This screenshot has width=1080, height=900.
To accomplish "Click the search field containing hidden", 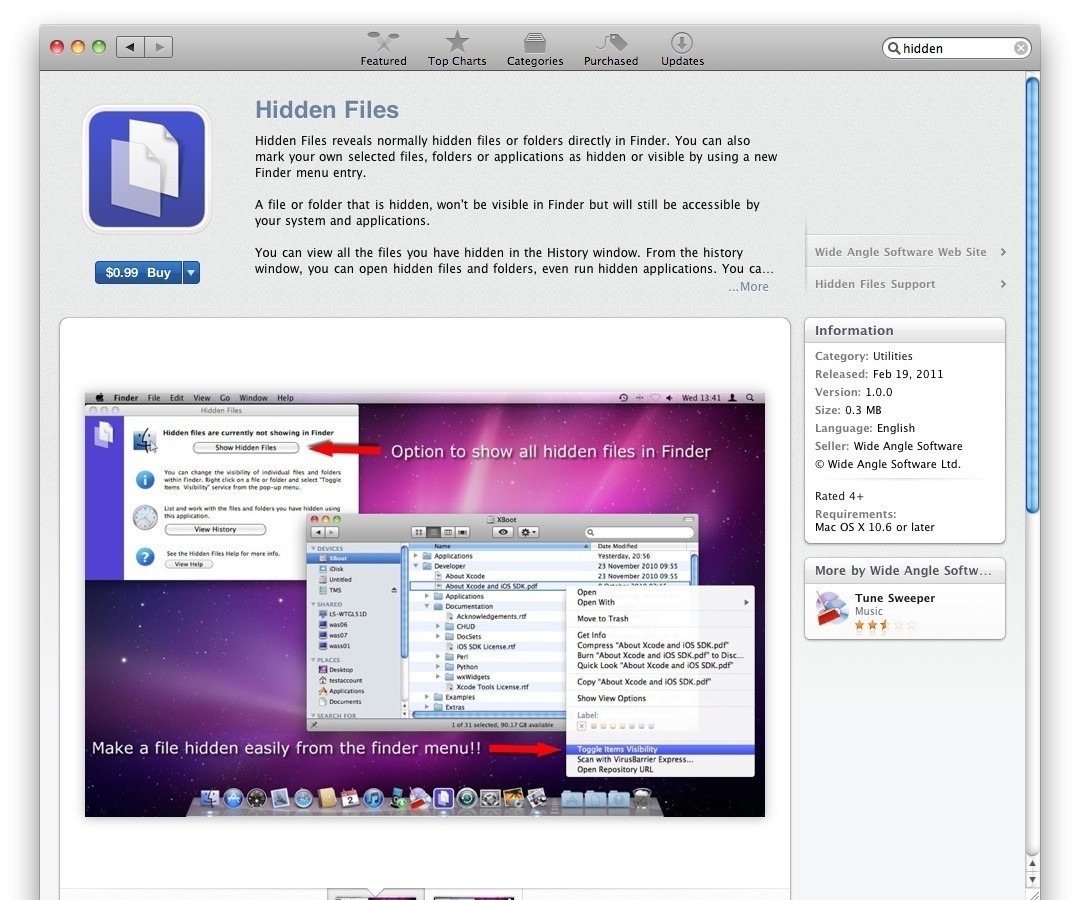I will pos(955,48).
